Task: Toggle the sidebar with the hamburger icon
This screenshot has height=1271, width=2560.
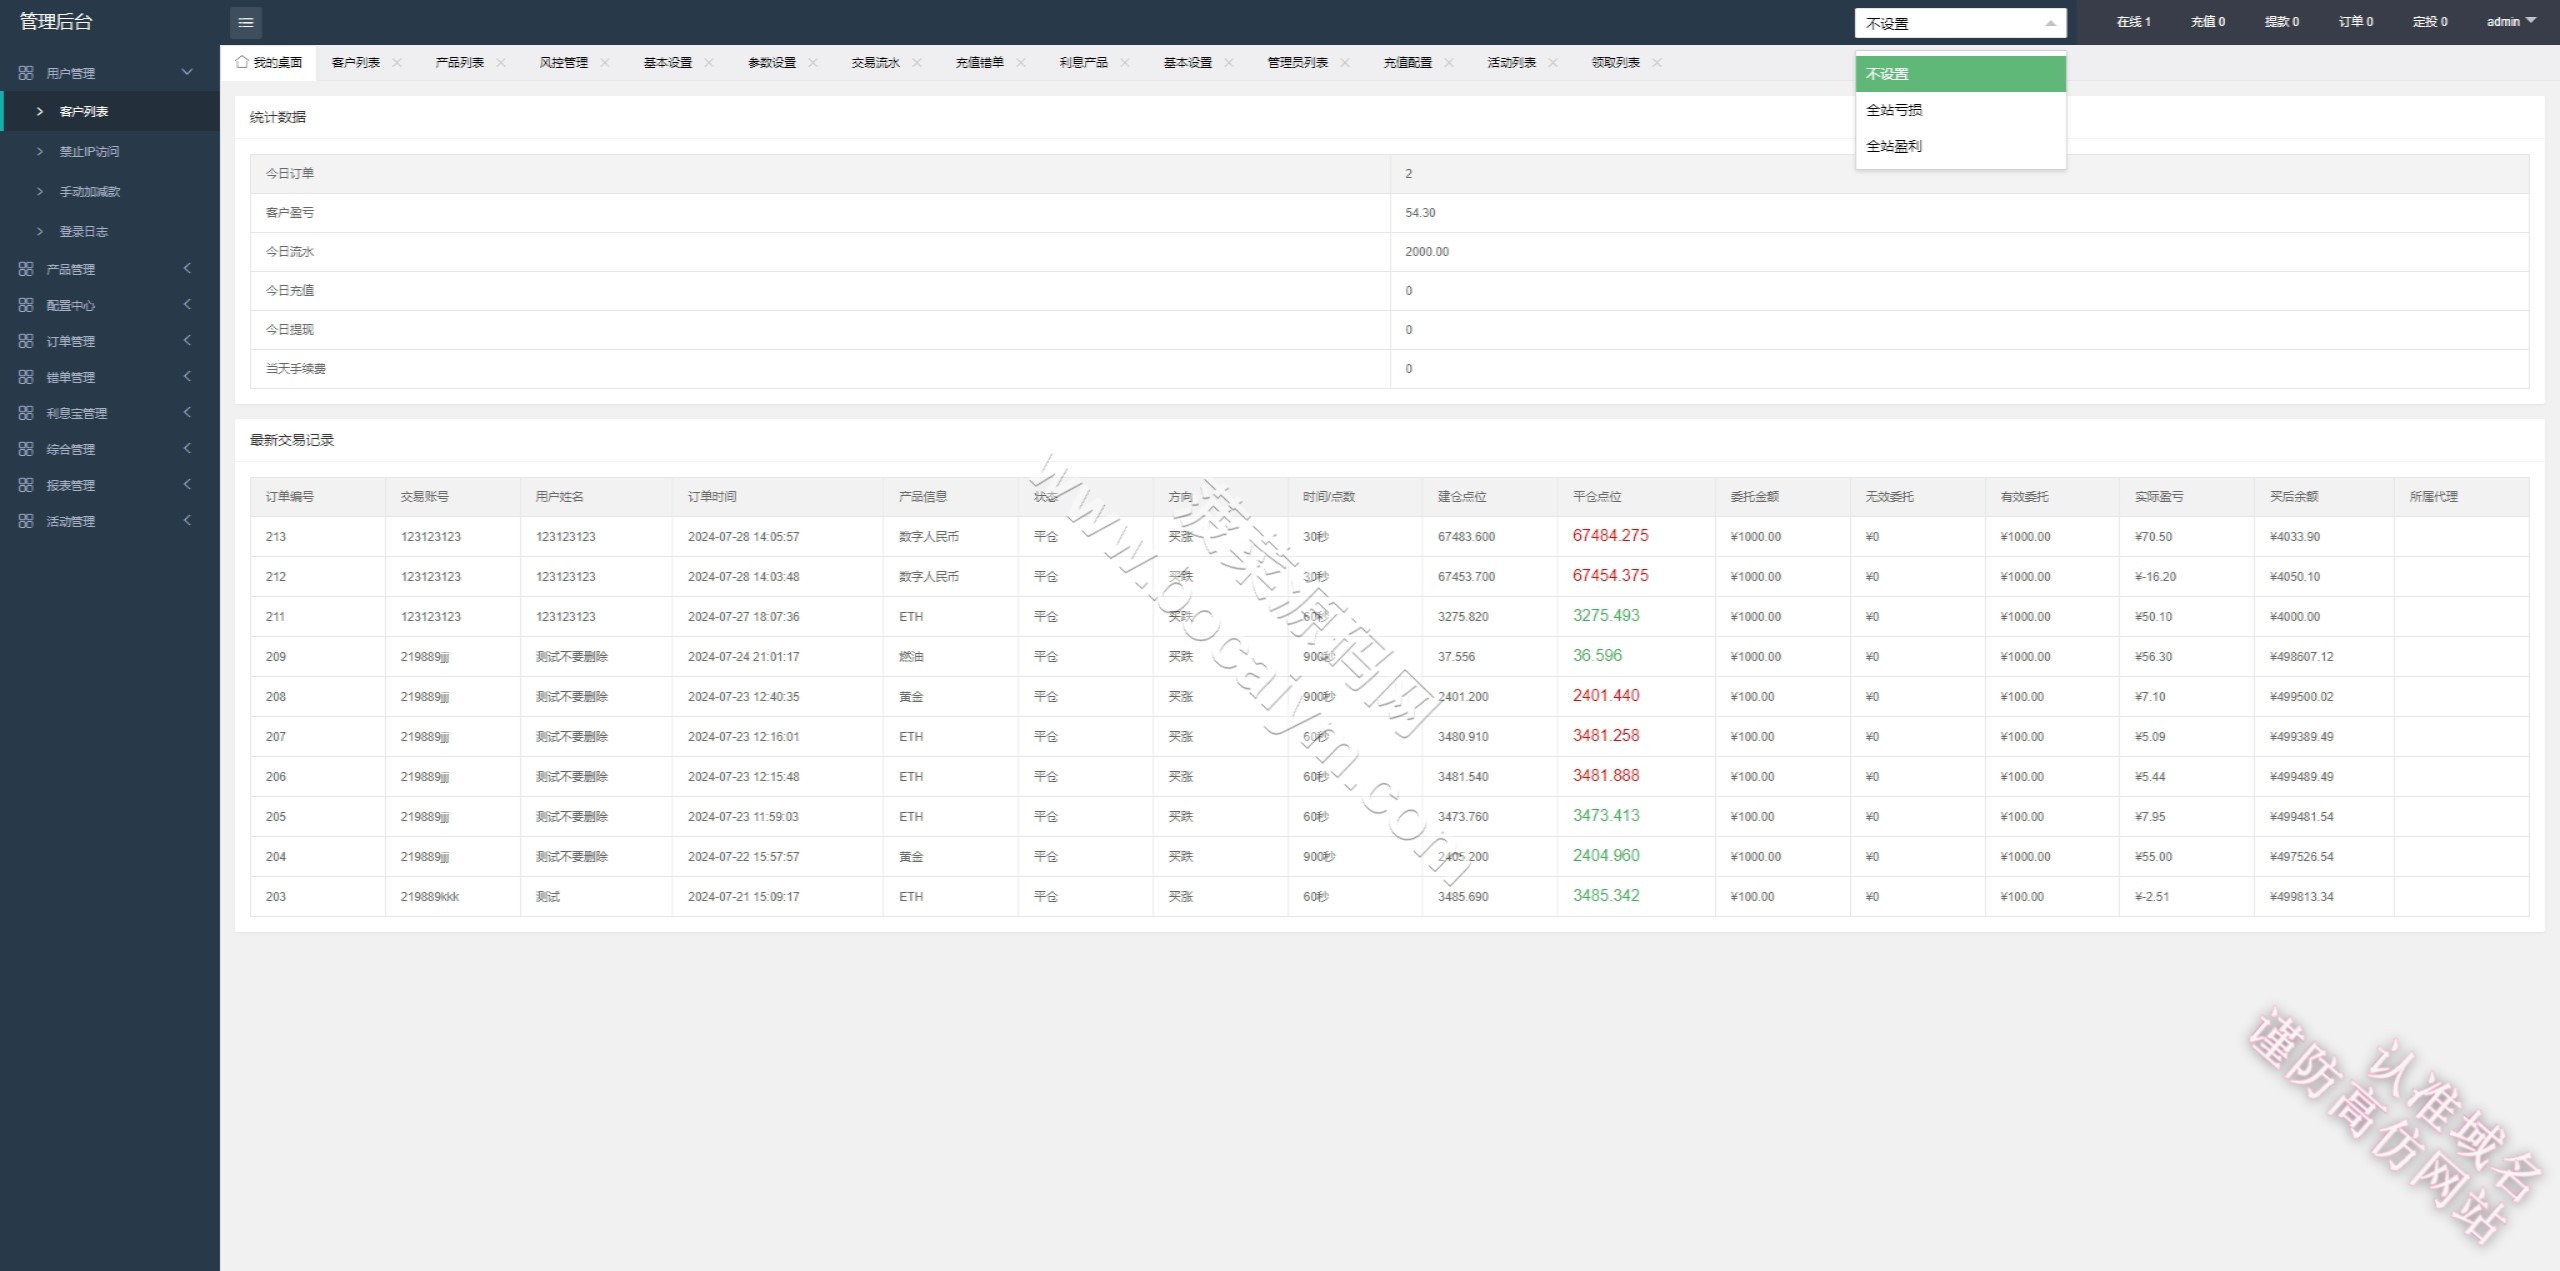Action: coord(246,22)
